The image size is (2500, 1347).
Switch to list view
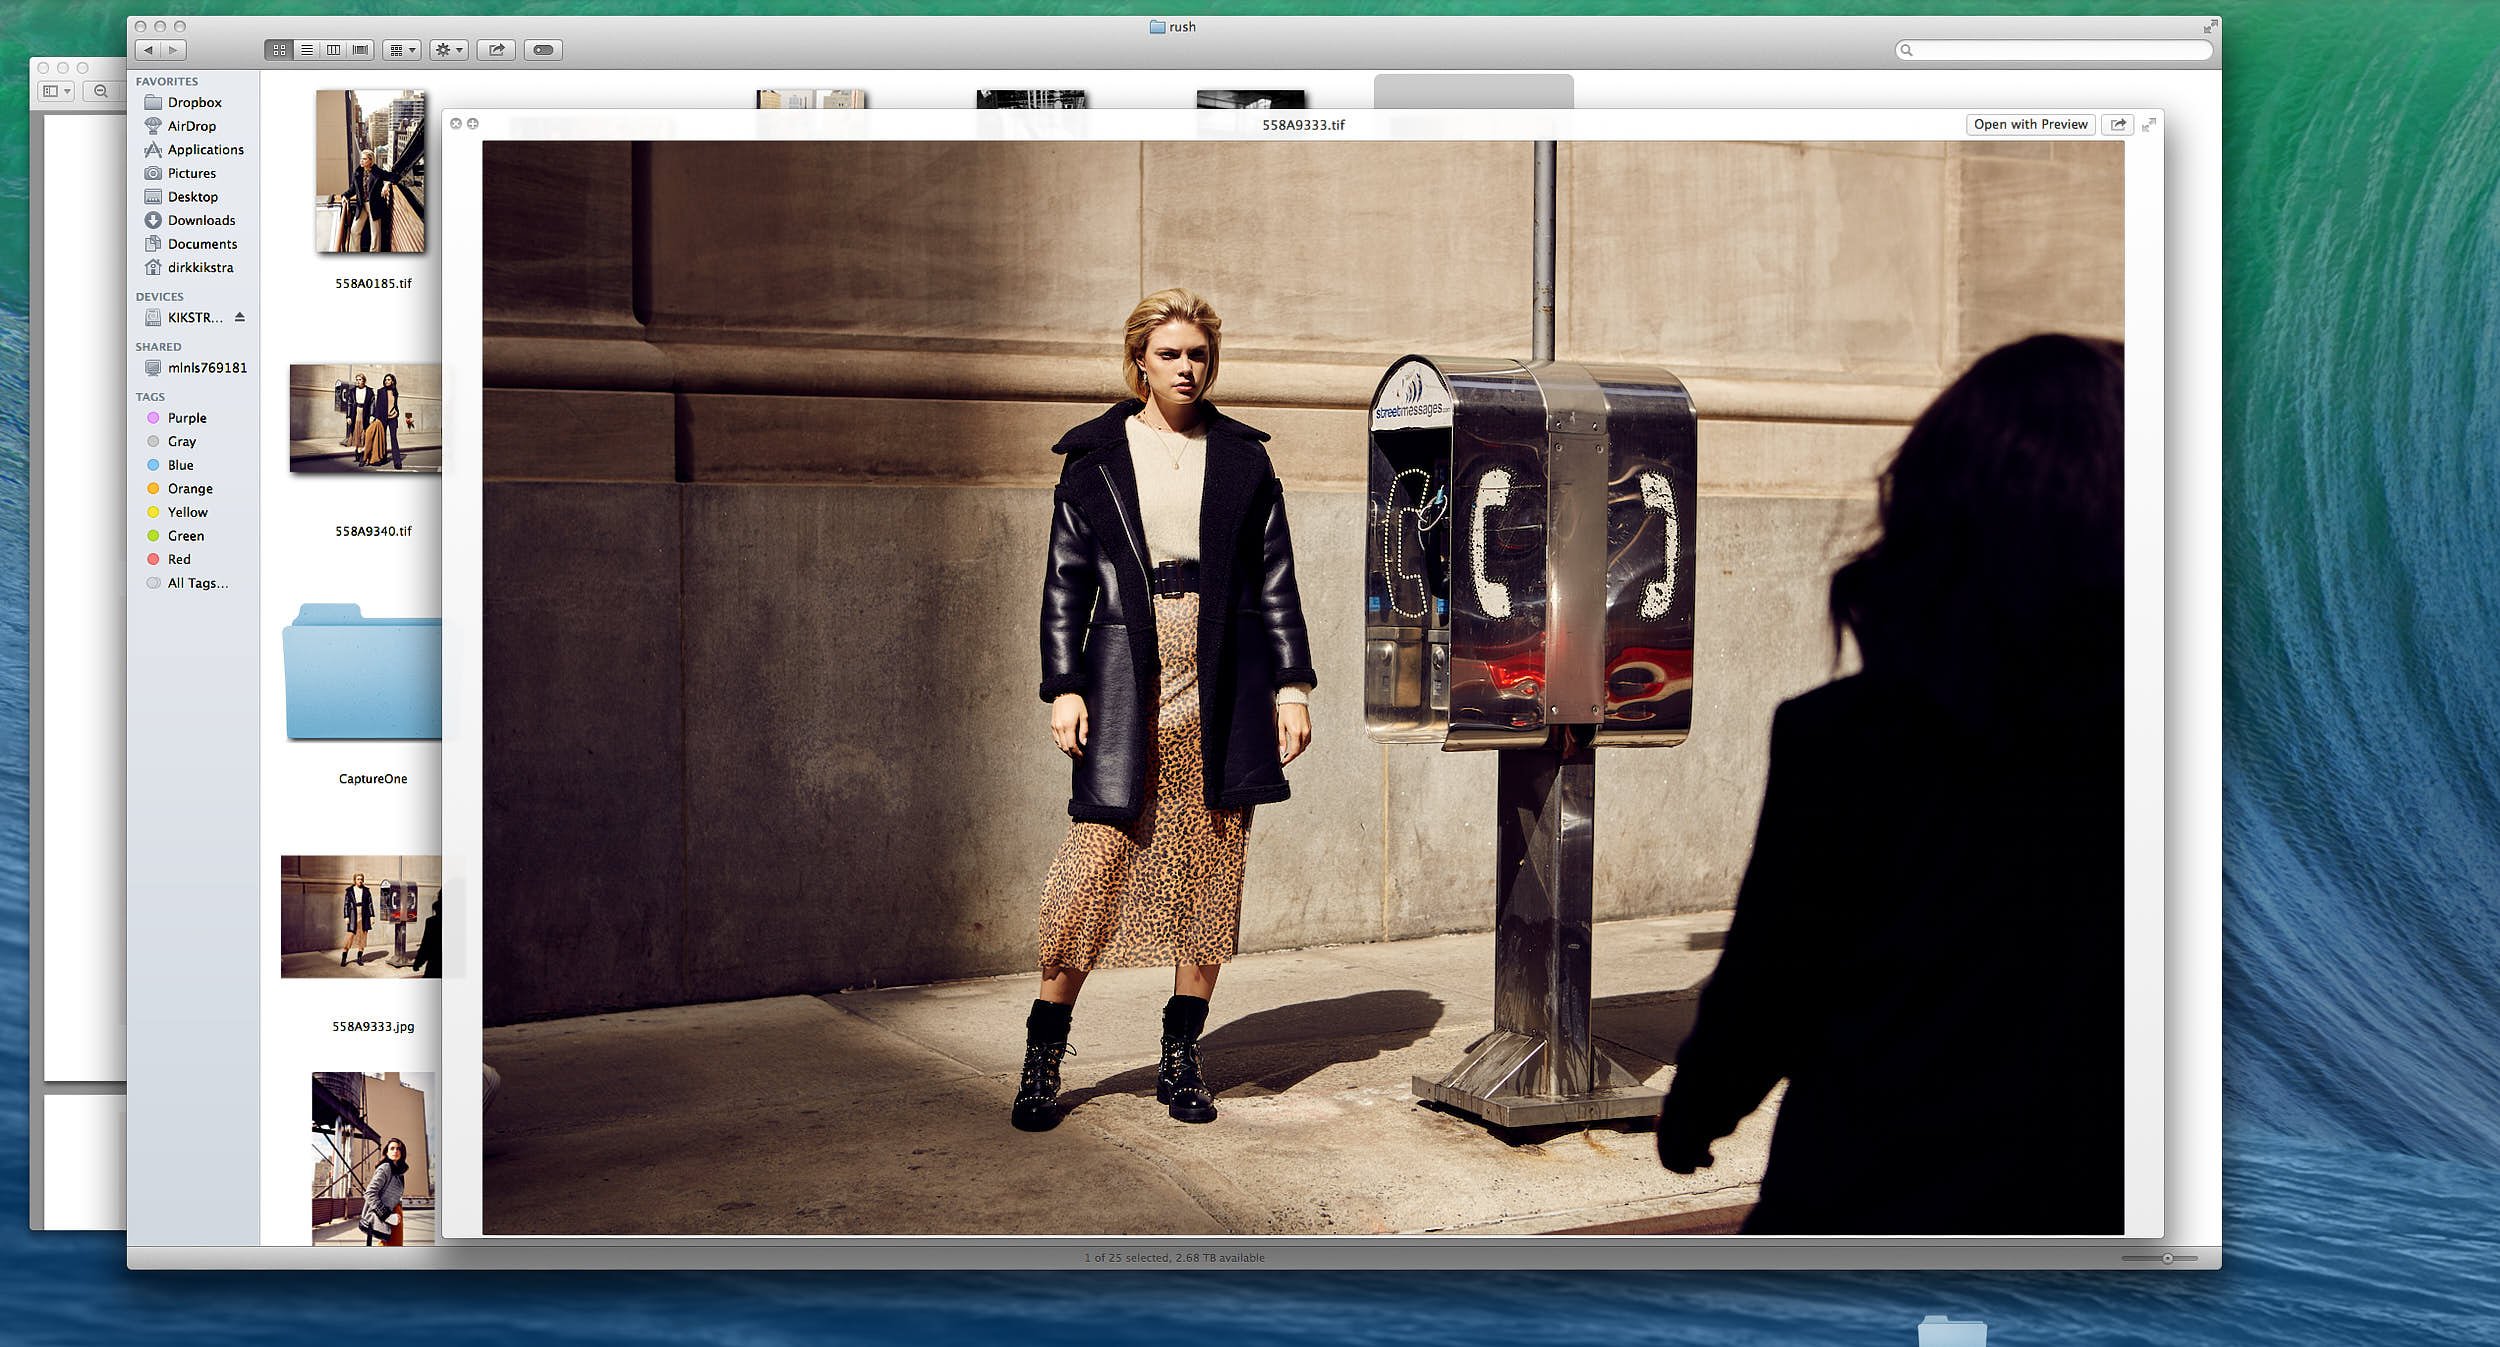tap(307, 50)
